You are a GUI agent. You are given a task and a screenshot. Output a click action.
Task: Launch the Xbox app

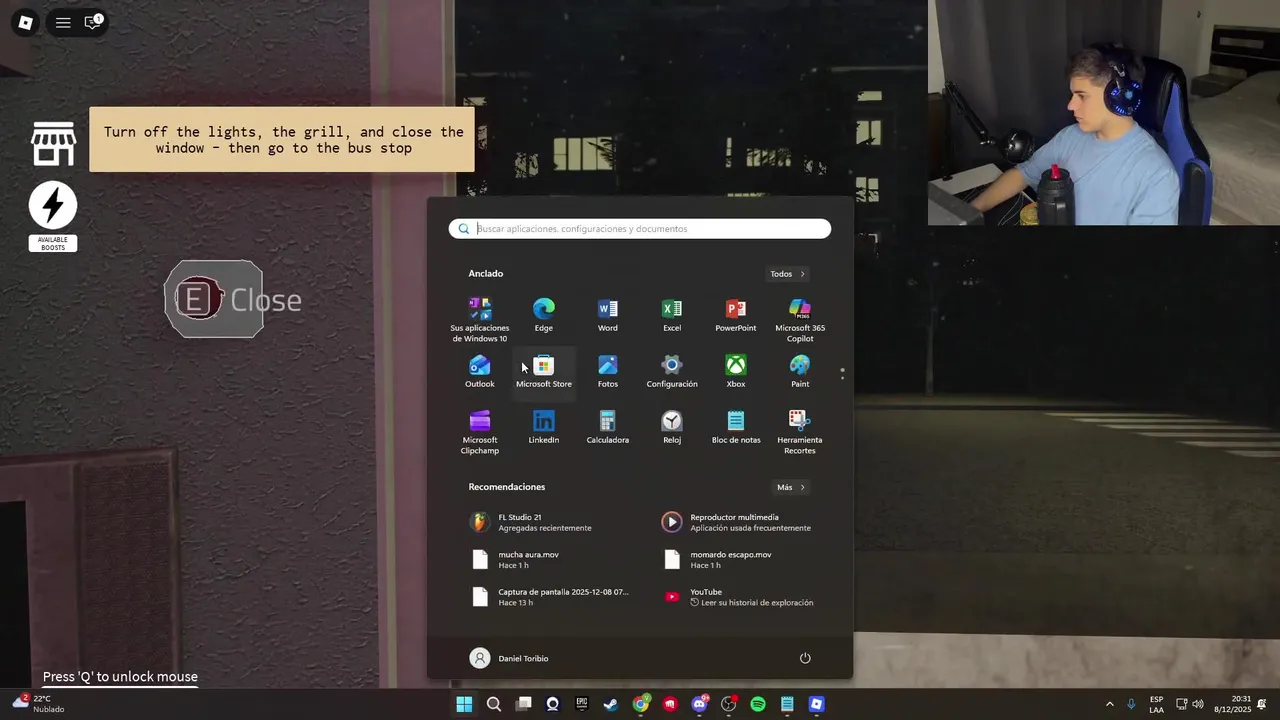tap(736, 372)
